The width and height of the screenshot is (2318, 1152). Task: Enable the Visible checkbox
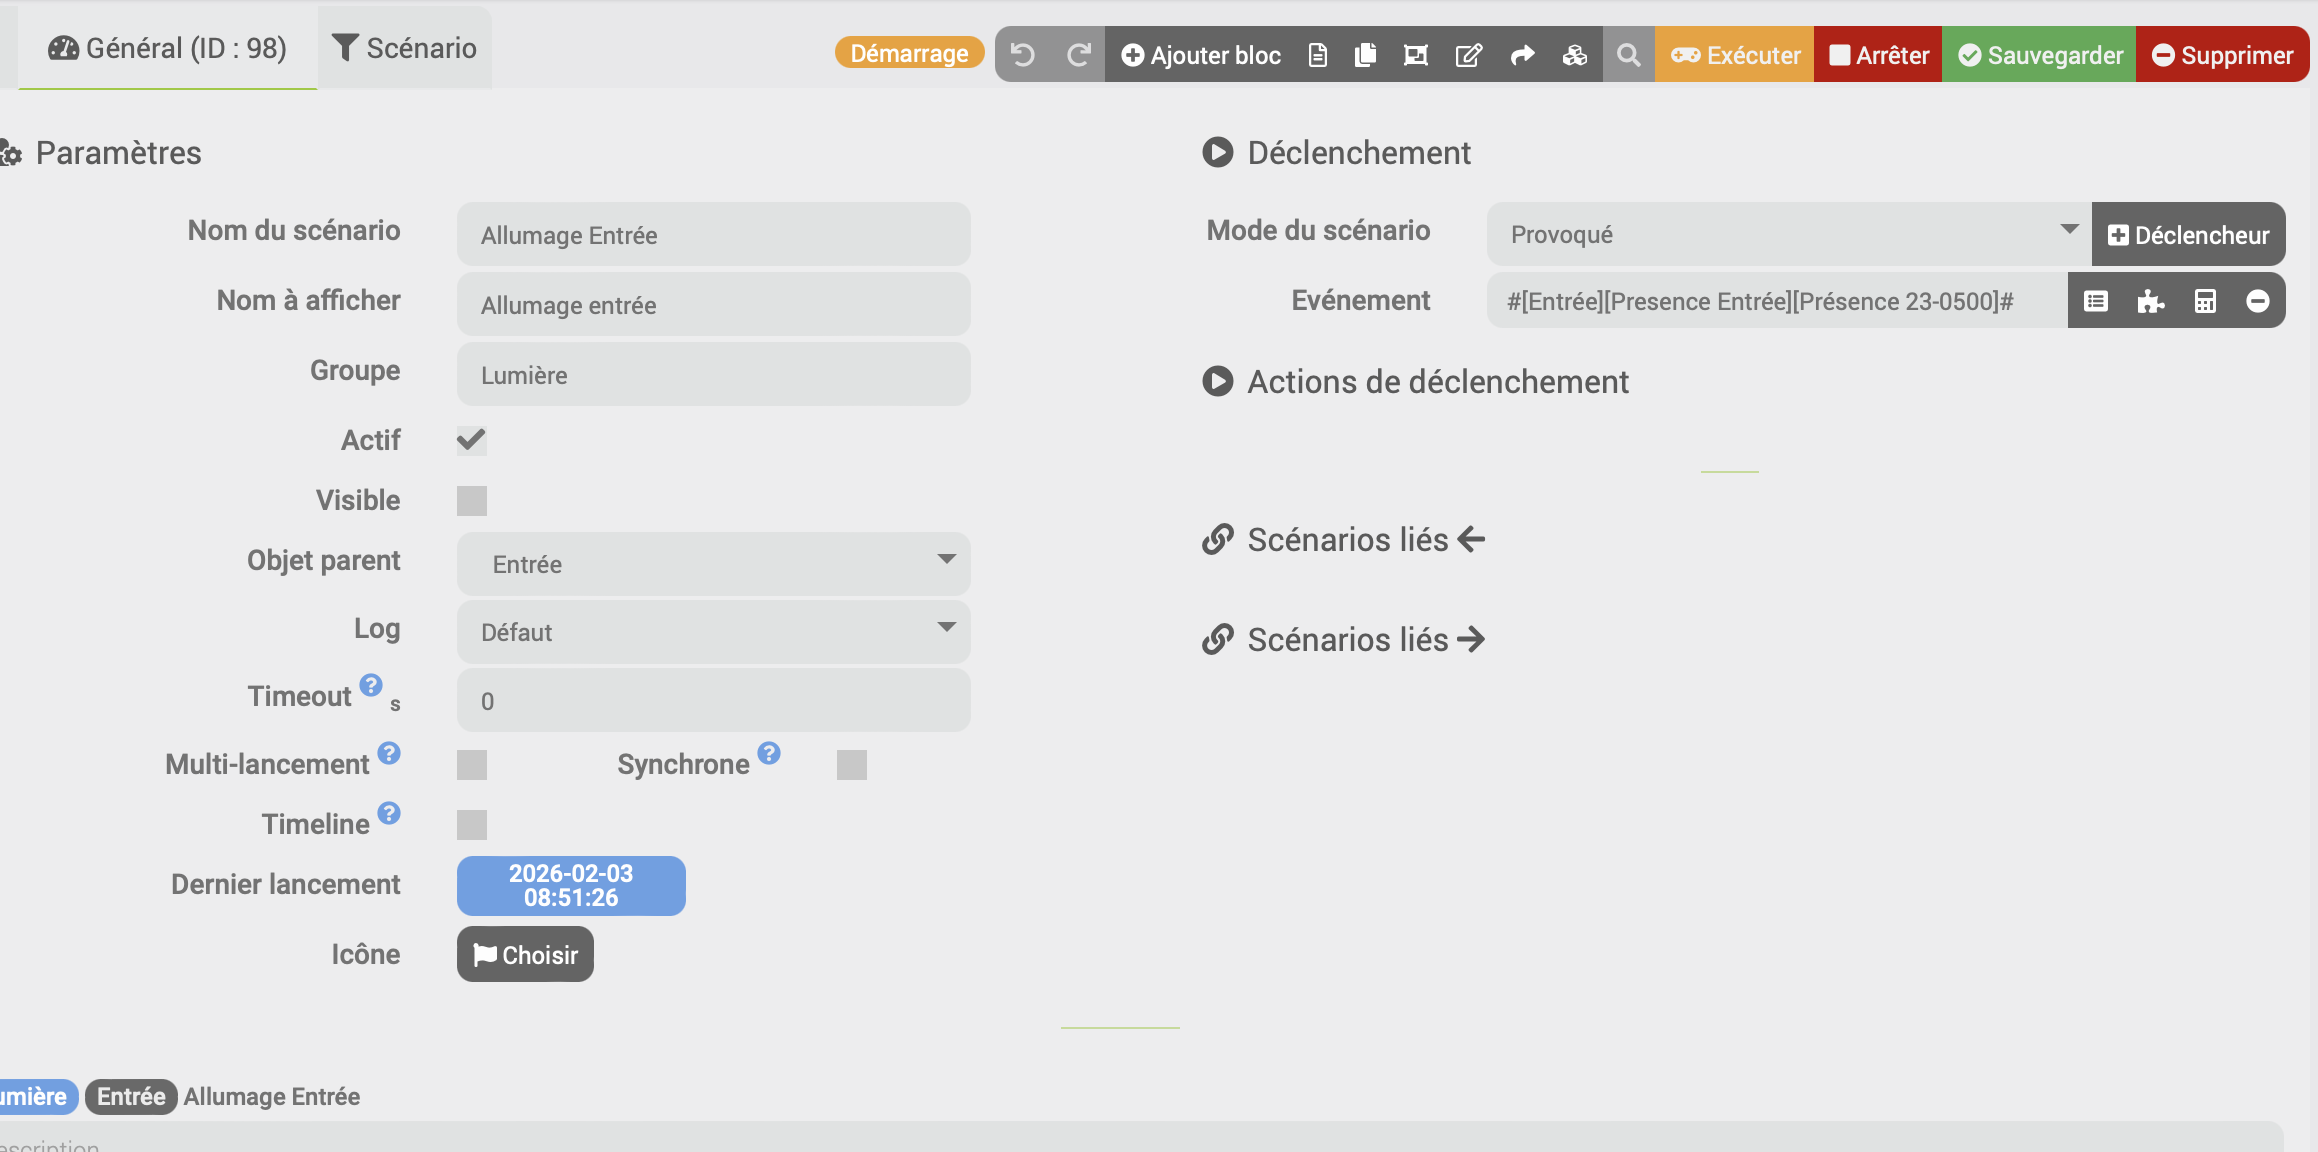pos(471,501)
